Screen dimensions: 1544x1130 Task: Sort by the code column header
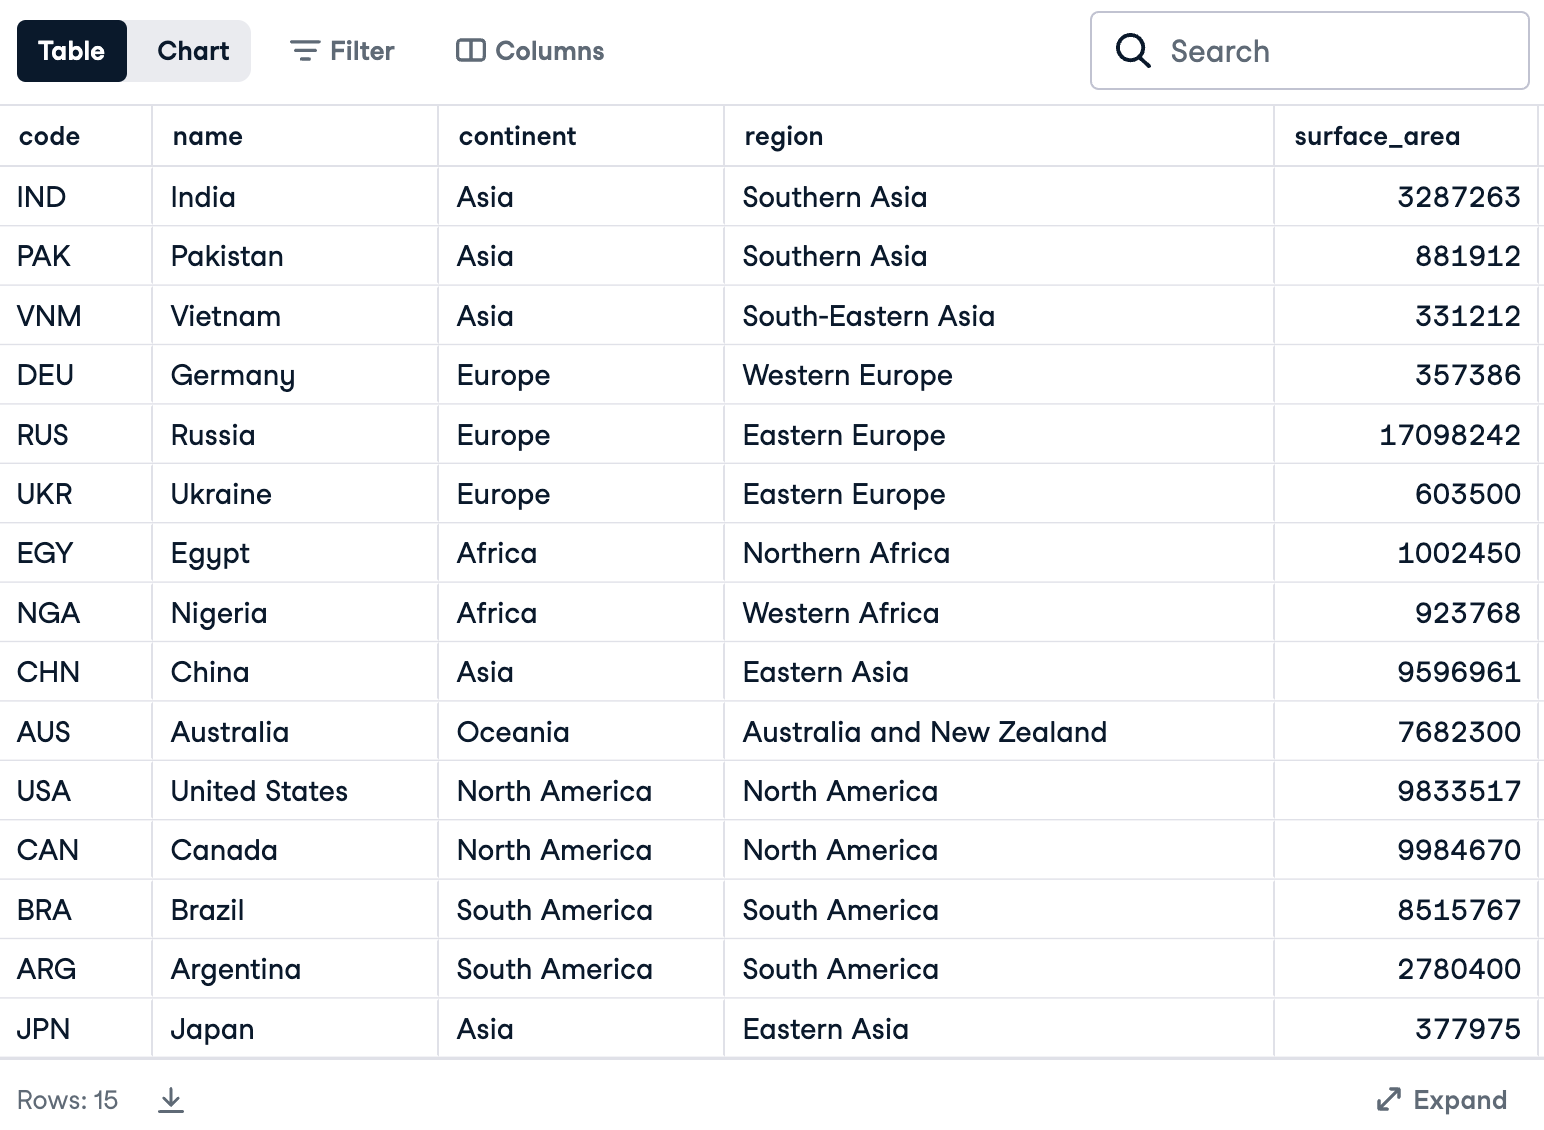click(x=50, y=136)
